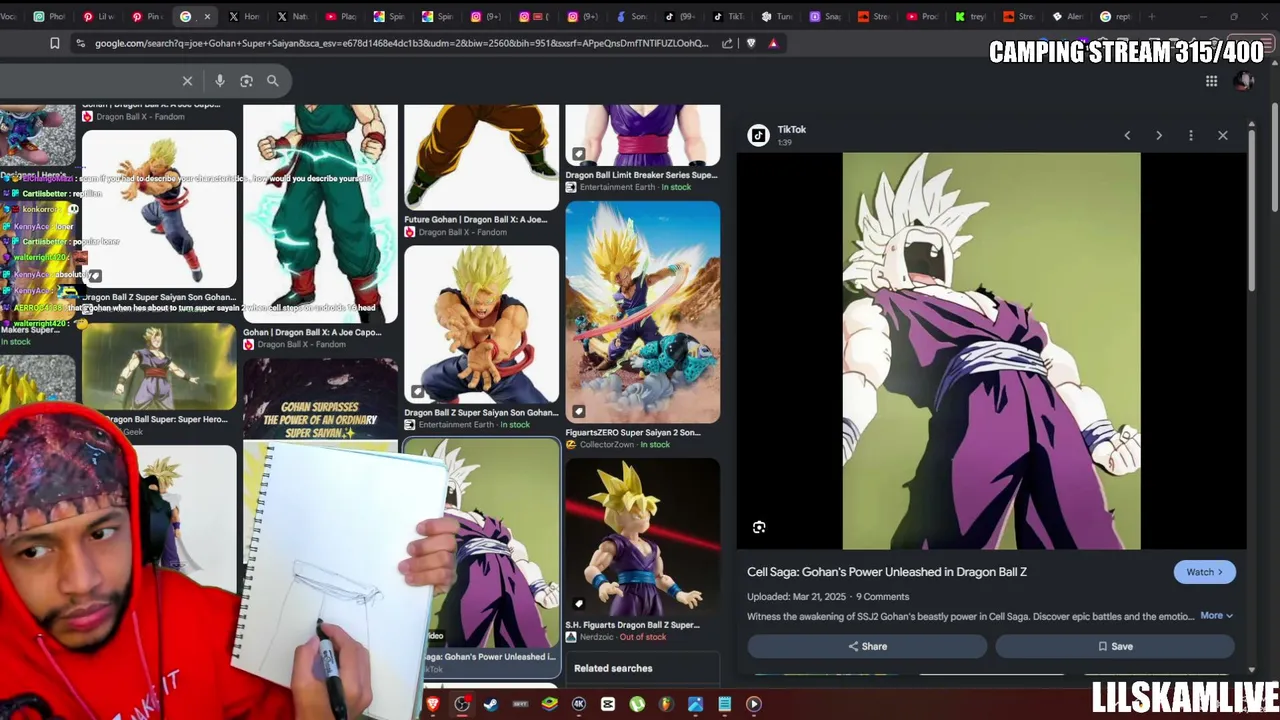The width and height of the screenshot is (1280, 720).
Task: Clear the Google search box with the X icon
Action: (x=187, y=81)
